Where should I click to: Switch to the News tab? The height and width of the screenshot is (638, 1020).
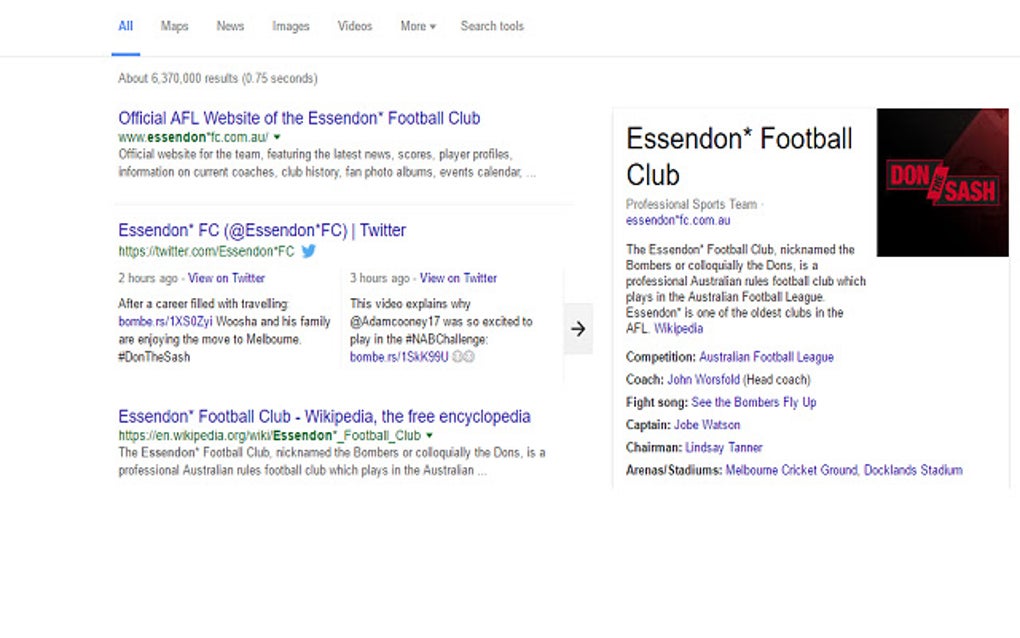(230, 26)
